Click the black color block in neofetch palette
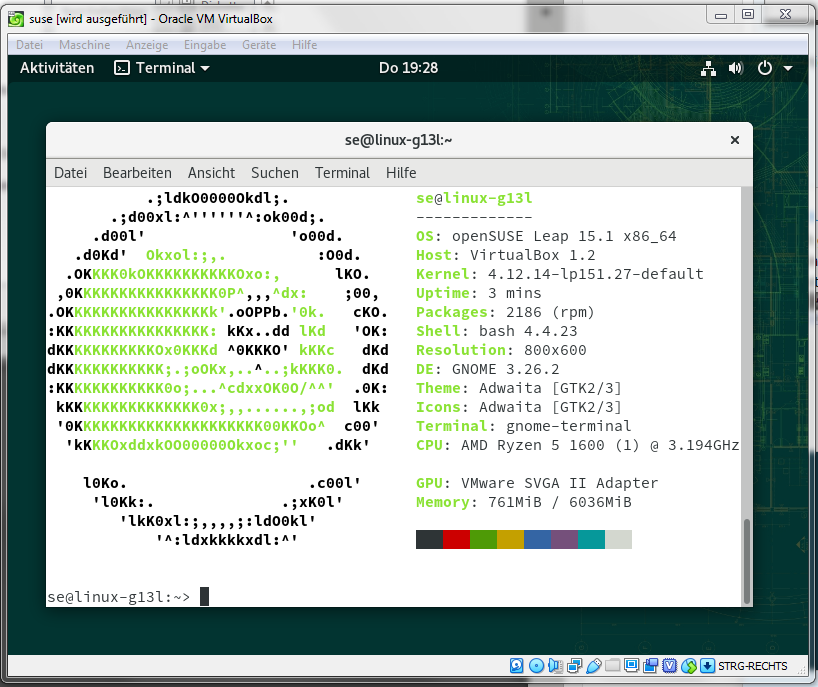The height and width of the screenshot is (687, 818). [429, 539]
